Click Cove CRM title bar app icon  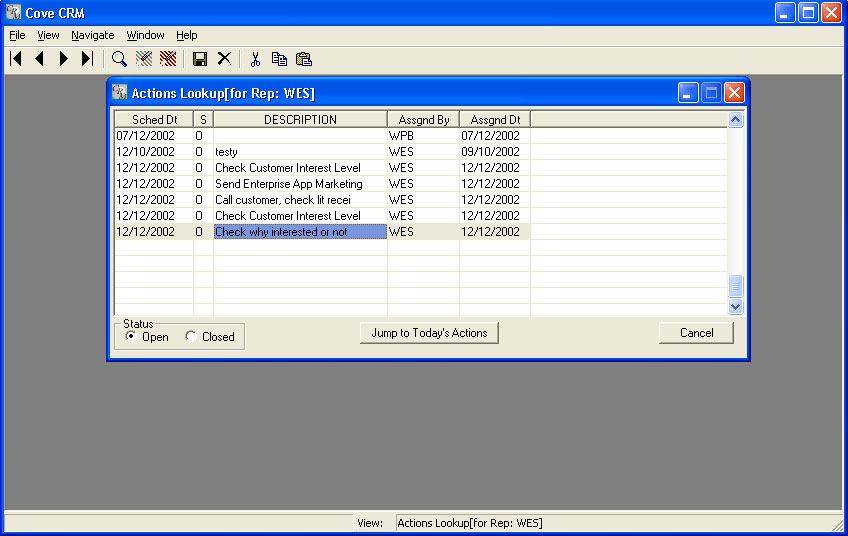14,12
